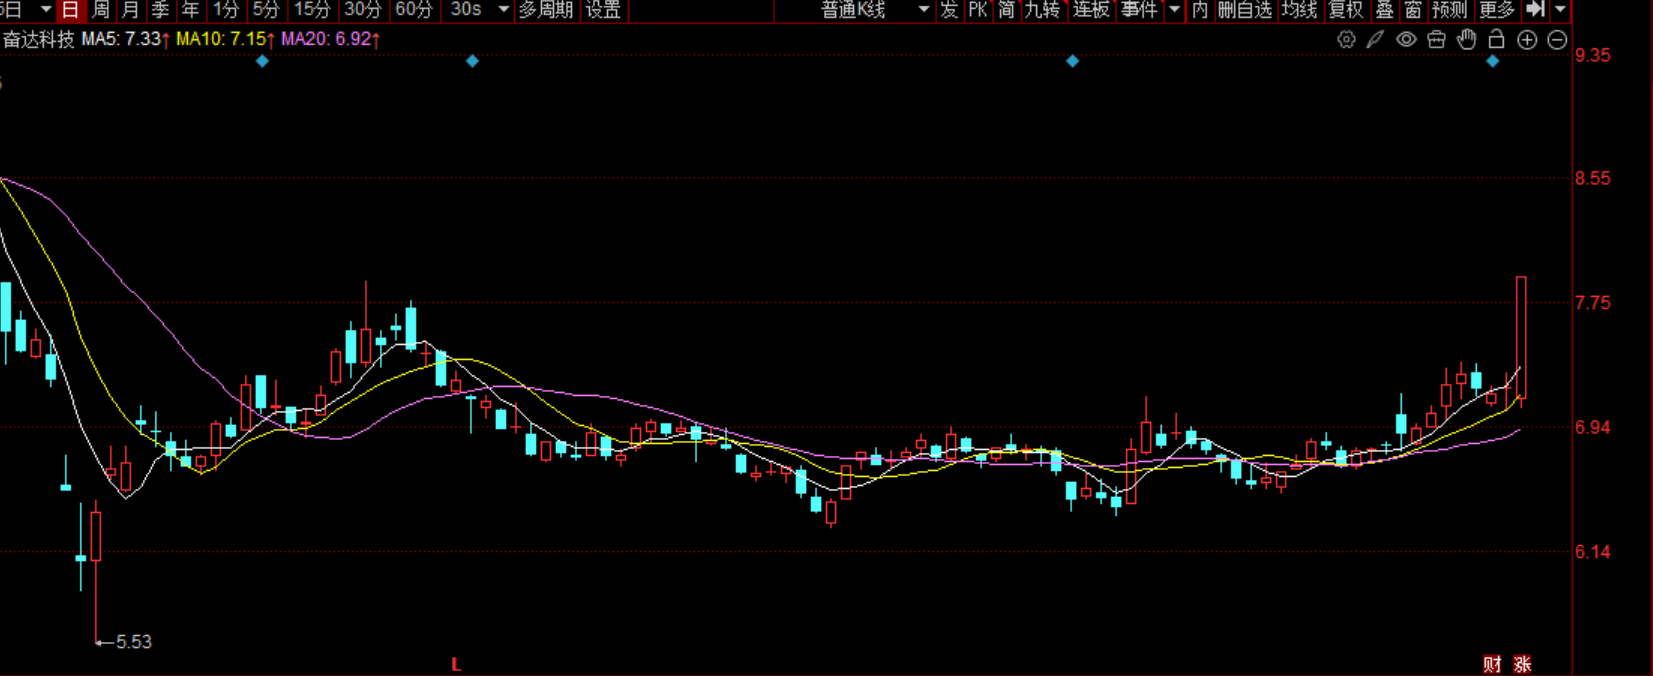Select the 1分 minute period tab

(226, 10)
